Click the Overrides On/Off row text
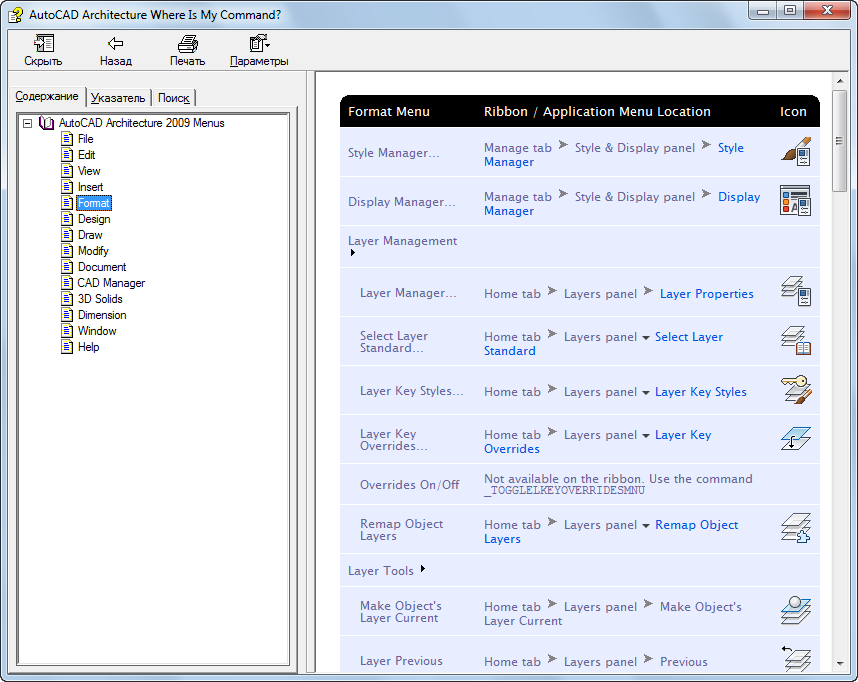Image resolution: width=858 pixels, height=682 pixels. 409,485
